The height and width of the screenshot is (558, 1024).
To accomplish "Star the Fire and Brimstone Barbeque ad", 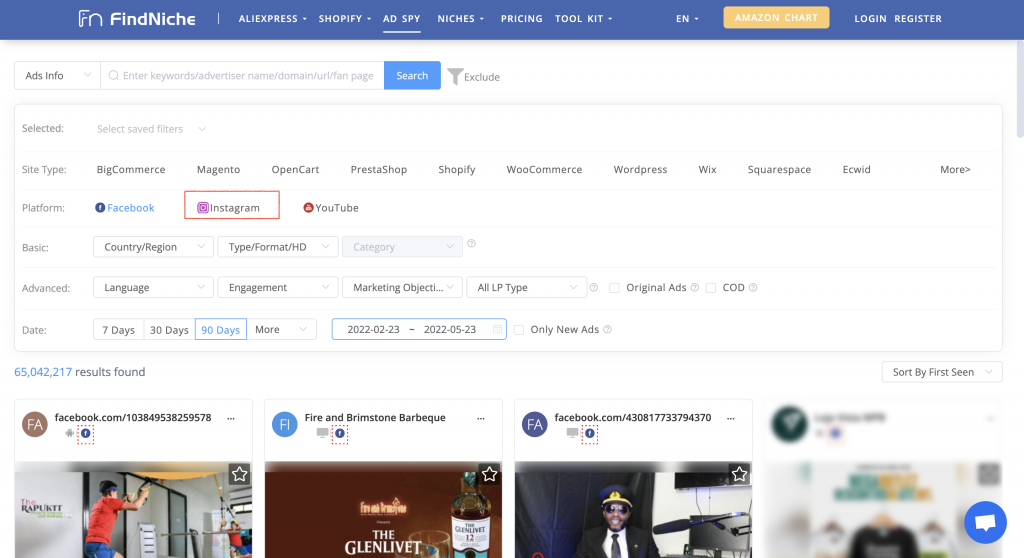I will [x=489, y=474].
